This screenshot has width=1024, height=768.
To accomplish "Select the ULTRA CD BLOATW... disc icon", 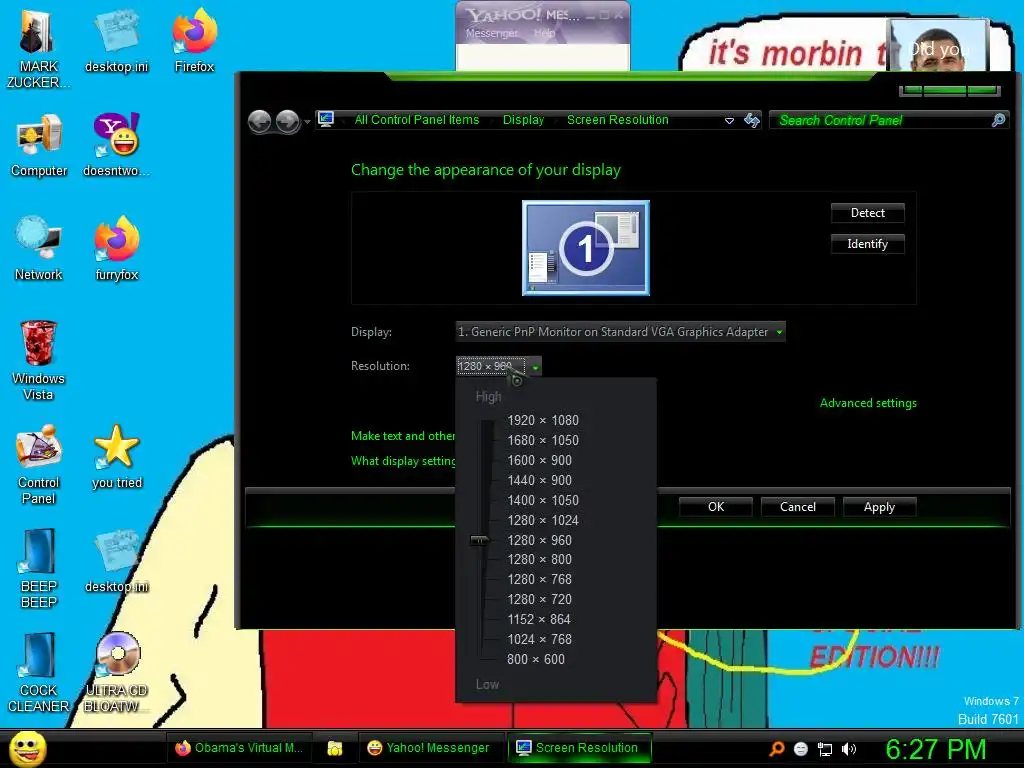I will coord(116,673).
